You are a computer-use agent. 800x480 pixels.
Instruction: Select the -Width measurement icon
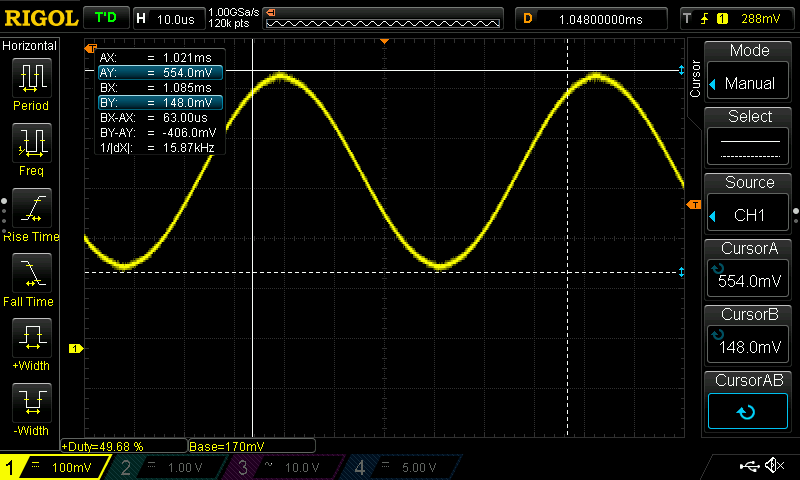tap(32, 402)
